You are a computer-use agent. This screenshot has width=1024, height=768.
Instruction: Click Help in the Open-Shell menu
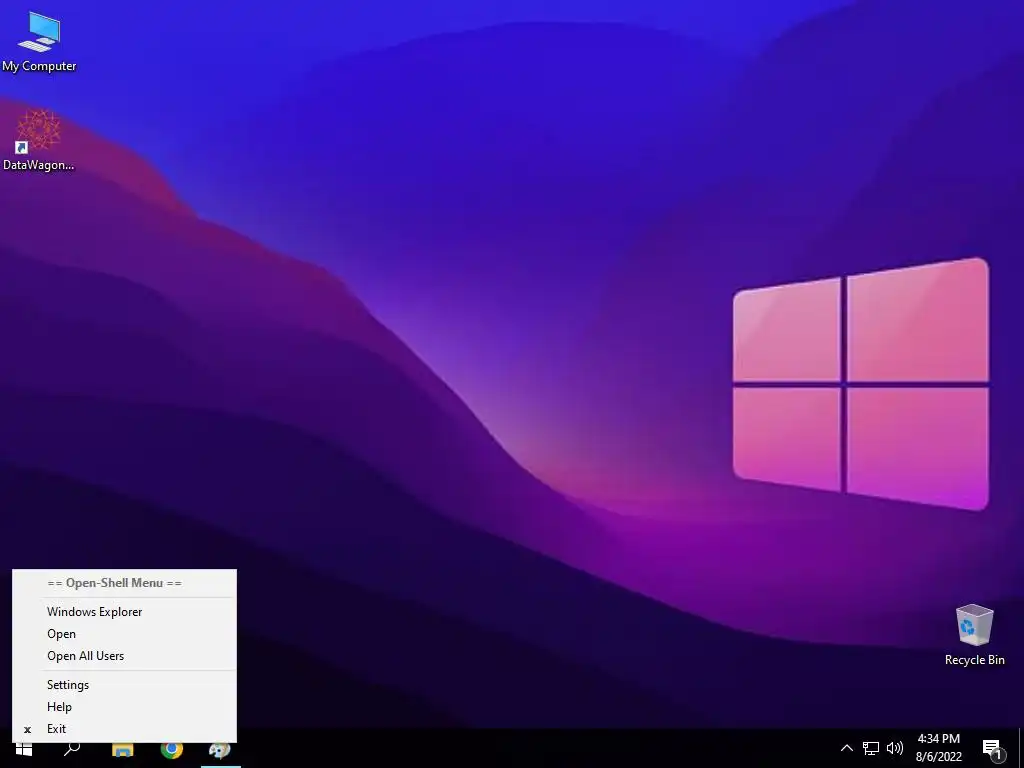[x=124, y=707]
